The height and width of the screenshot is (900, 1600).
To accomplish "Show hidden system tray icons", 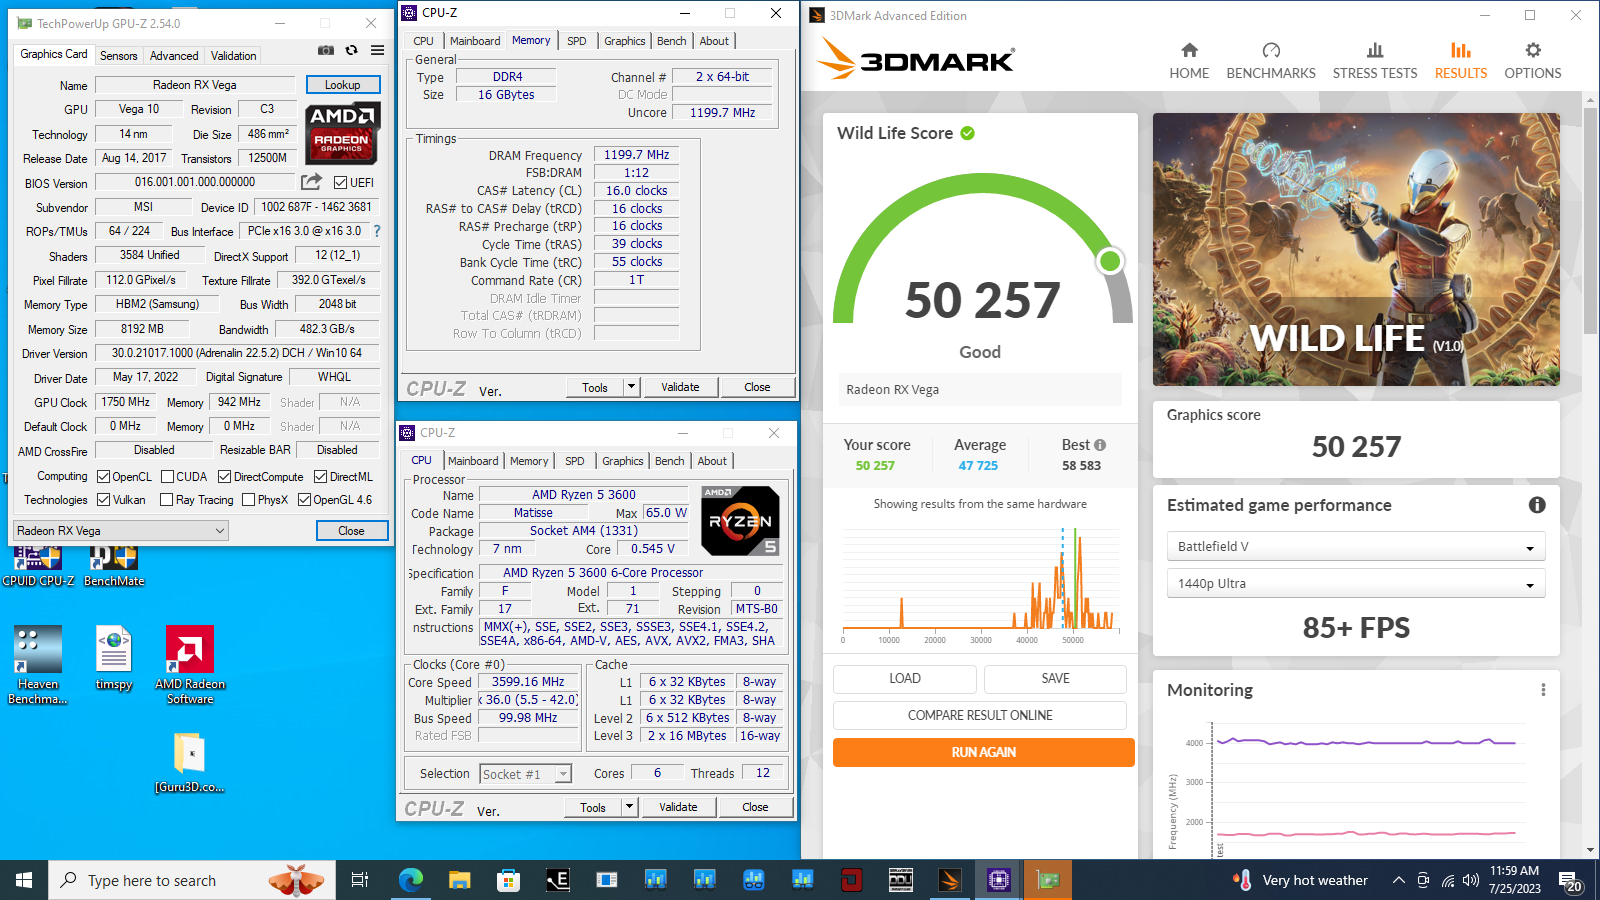I will (x=1398, y=880).
